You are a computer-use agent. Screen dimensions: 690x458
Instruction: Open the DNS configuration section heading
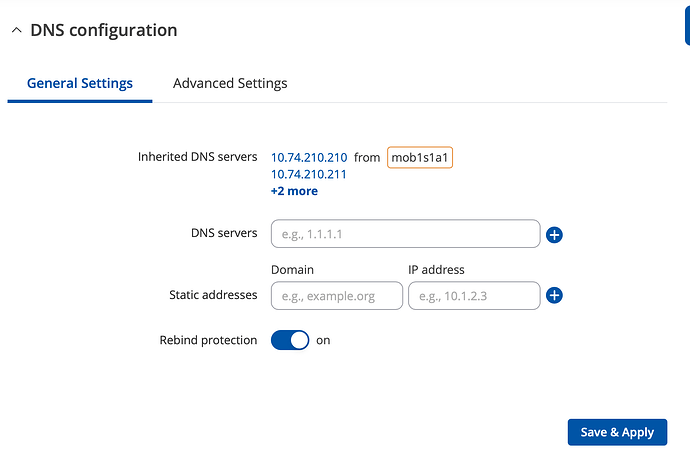coord(103,30)
